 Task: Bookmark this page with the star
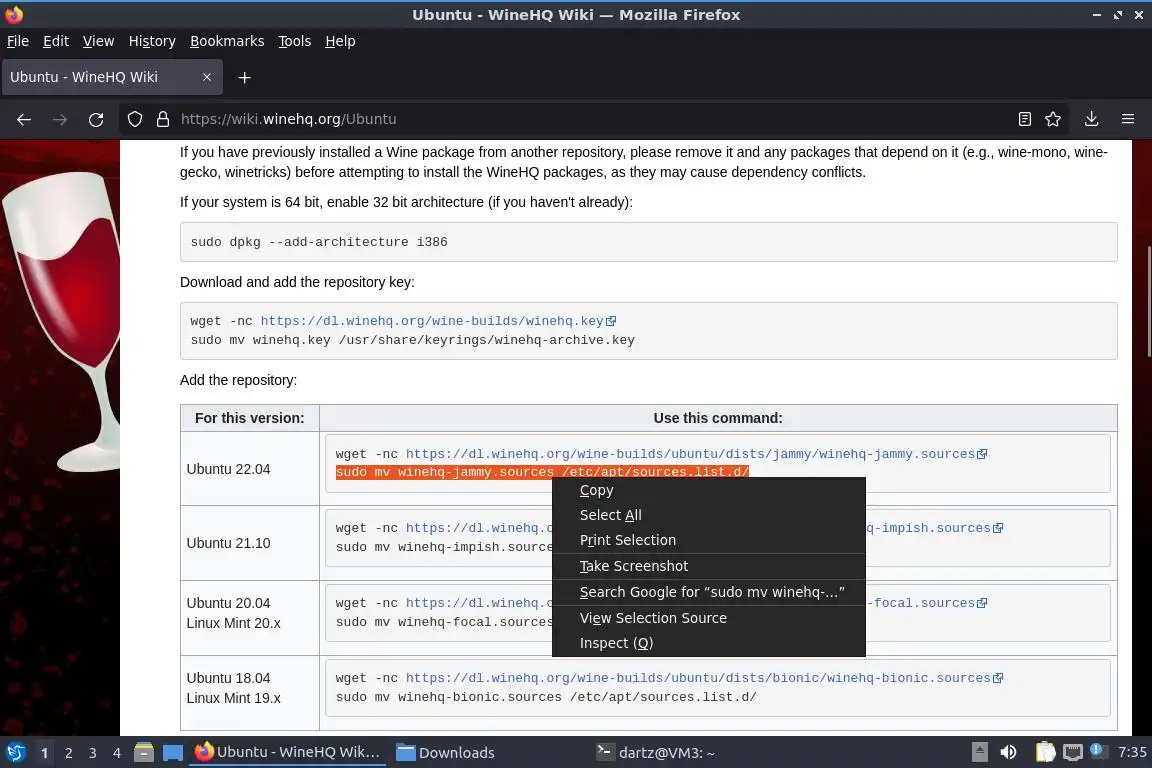click(1053, 119)
